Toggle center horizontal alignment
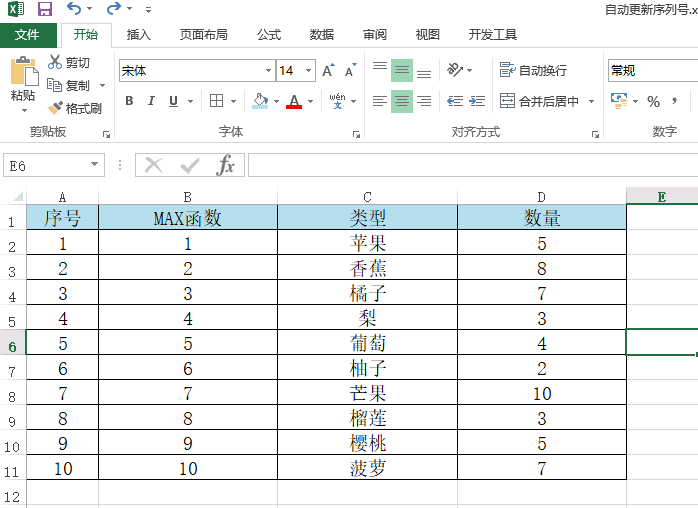The width and height of the screenshot is (698, 508). (x=402, y=101)
